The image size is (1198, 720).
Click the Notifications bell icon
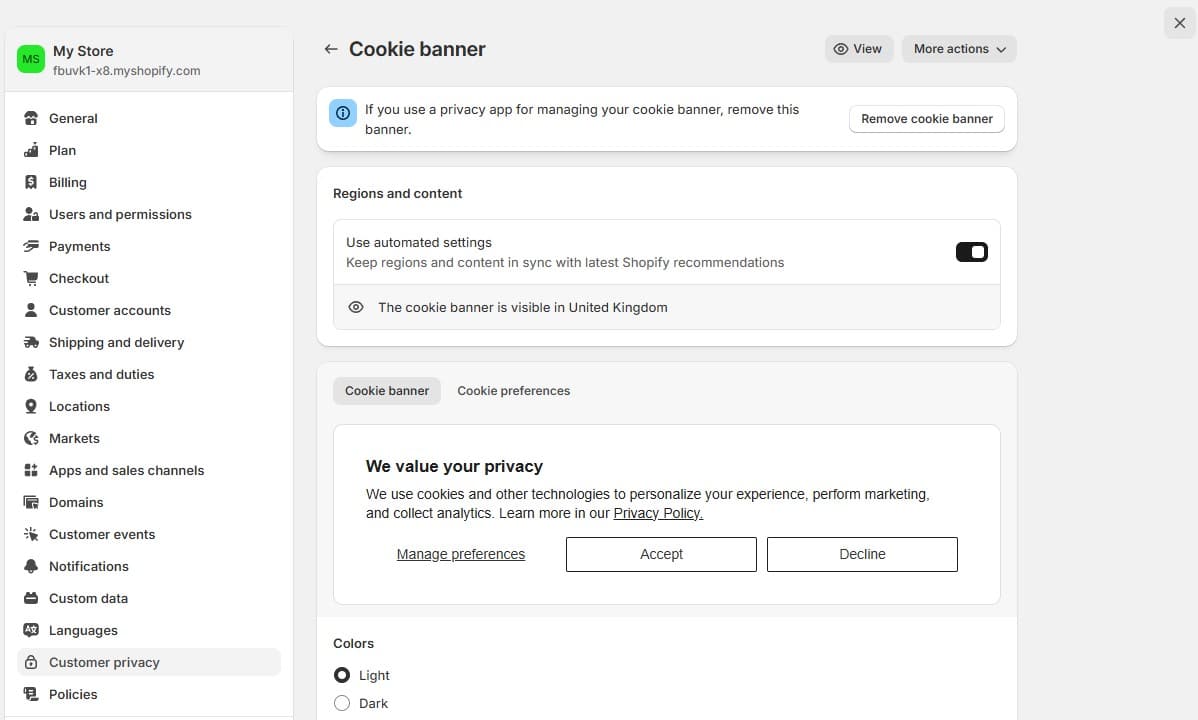point(31,566)
